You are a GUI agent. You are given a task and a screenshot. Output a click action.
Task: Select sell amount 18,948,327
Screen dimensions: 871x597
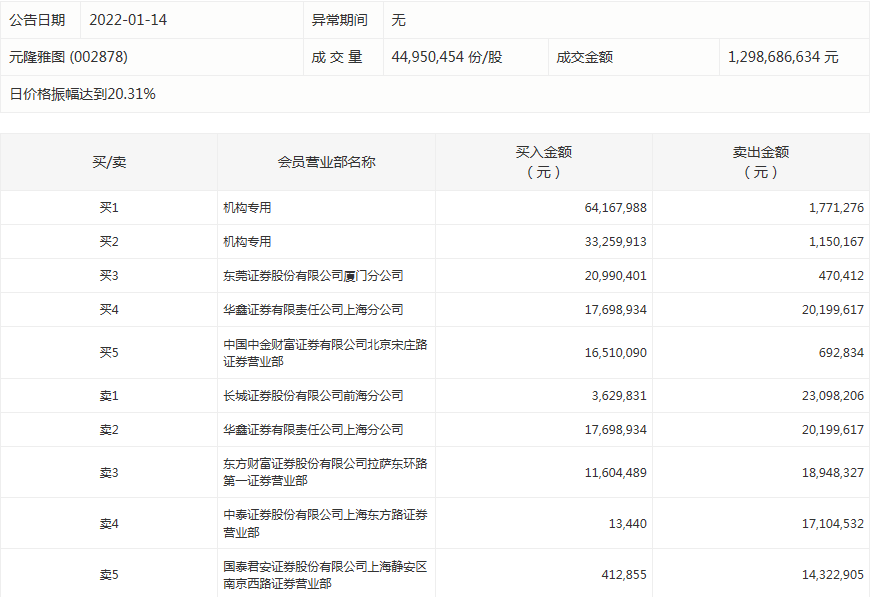(833, 473)
